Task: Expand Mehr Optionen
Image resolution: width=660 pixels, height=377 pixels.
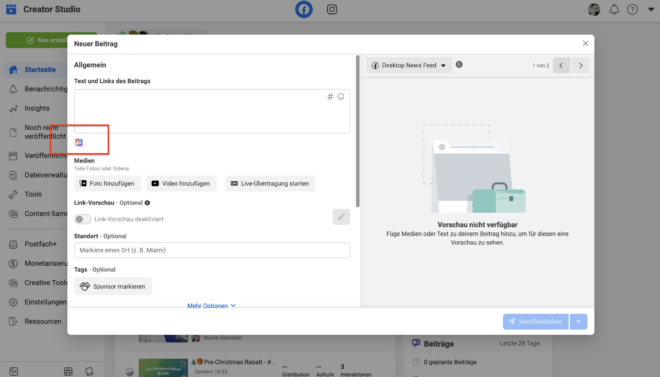Action: point(211,305)
